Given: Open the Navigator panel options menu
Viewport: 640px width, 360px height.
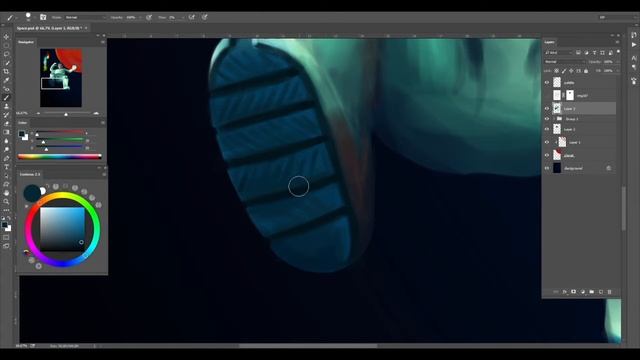Looking at the screenshot, I should pyautogui.click(x=103, y=42).
